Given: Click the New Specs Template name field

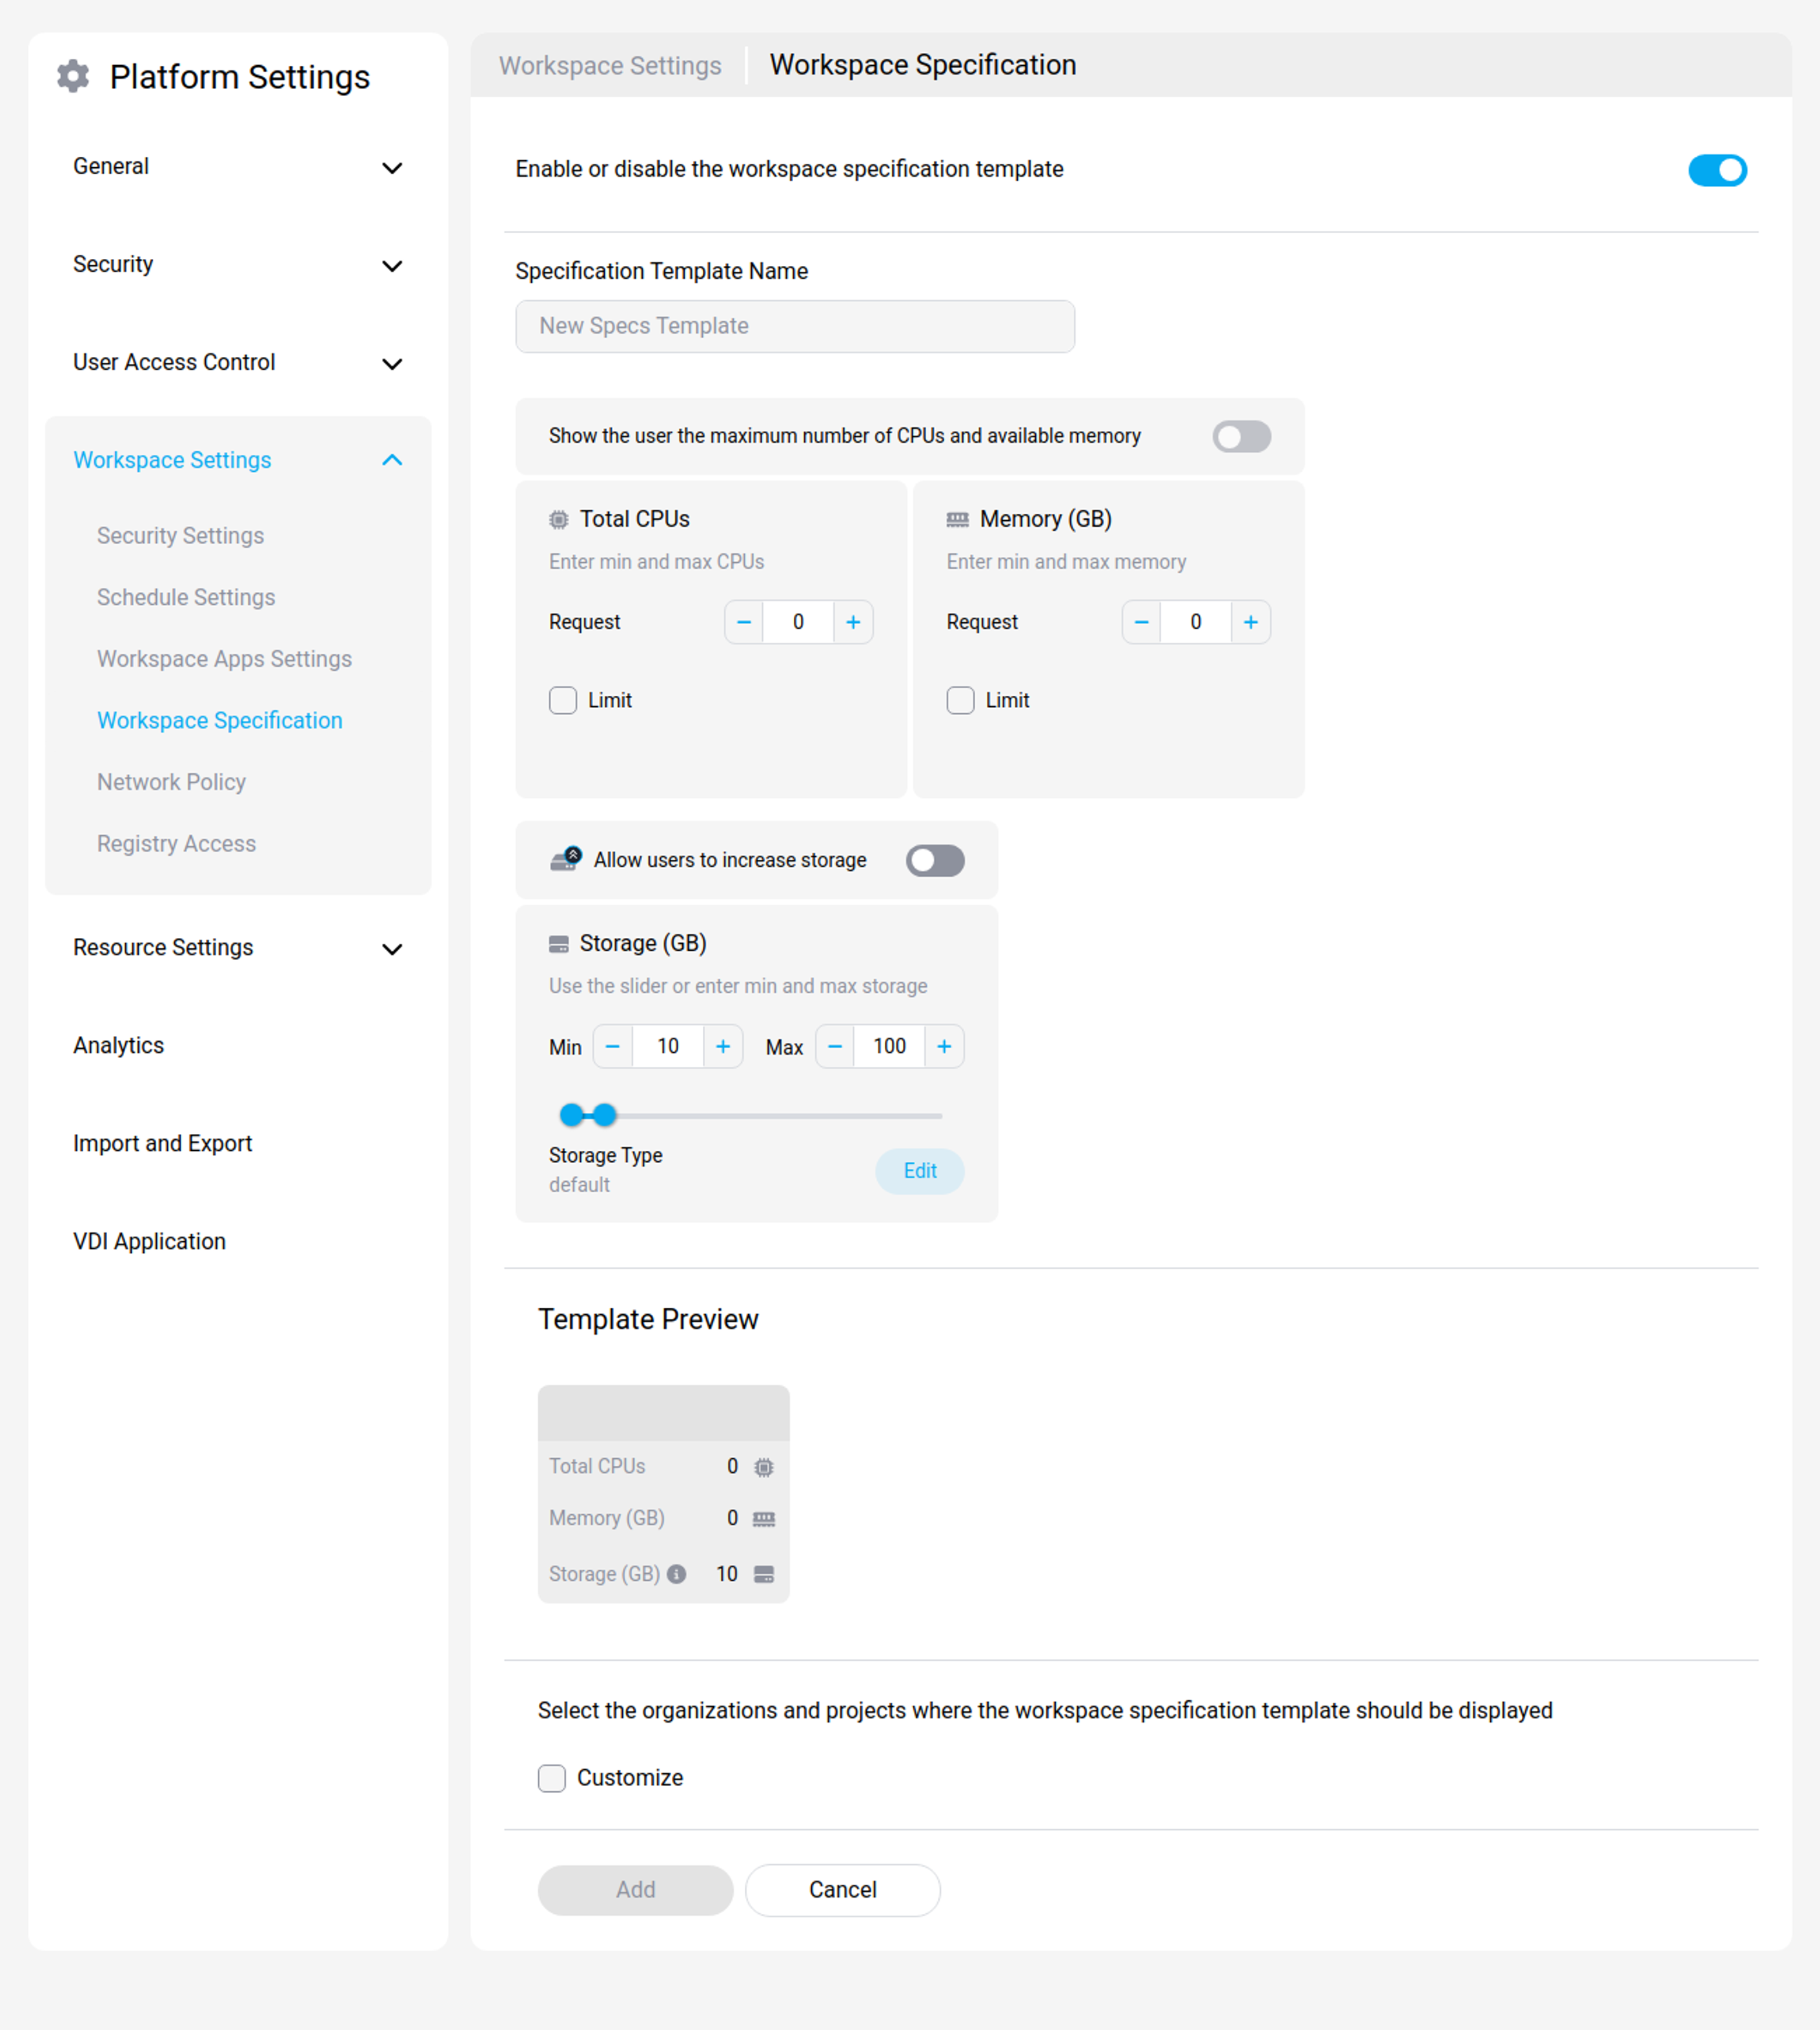Looking at the screenshot, I should point(794,326).
